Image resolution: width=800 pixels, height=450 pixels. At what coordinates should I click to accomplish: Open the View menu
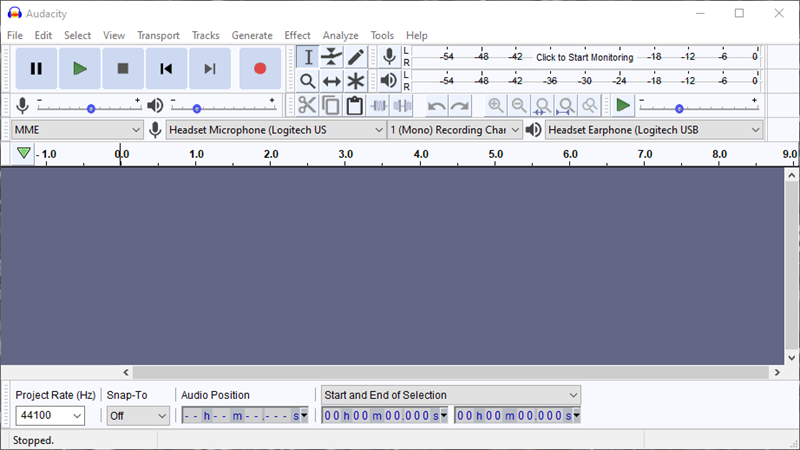pos(114,36)
